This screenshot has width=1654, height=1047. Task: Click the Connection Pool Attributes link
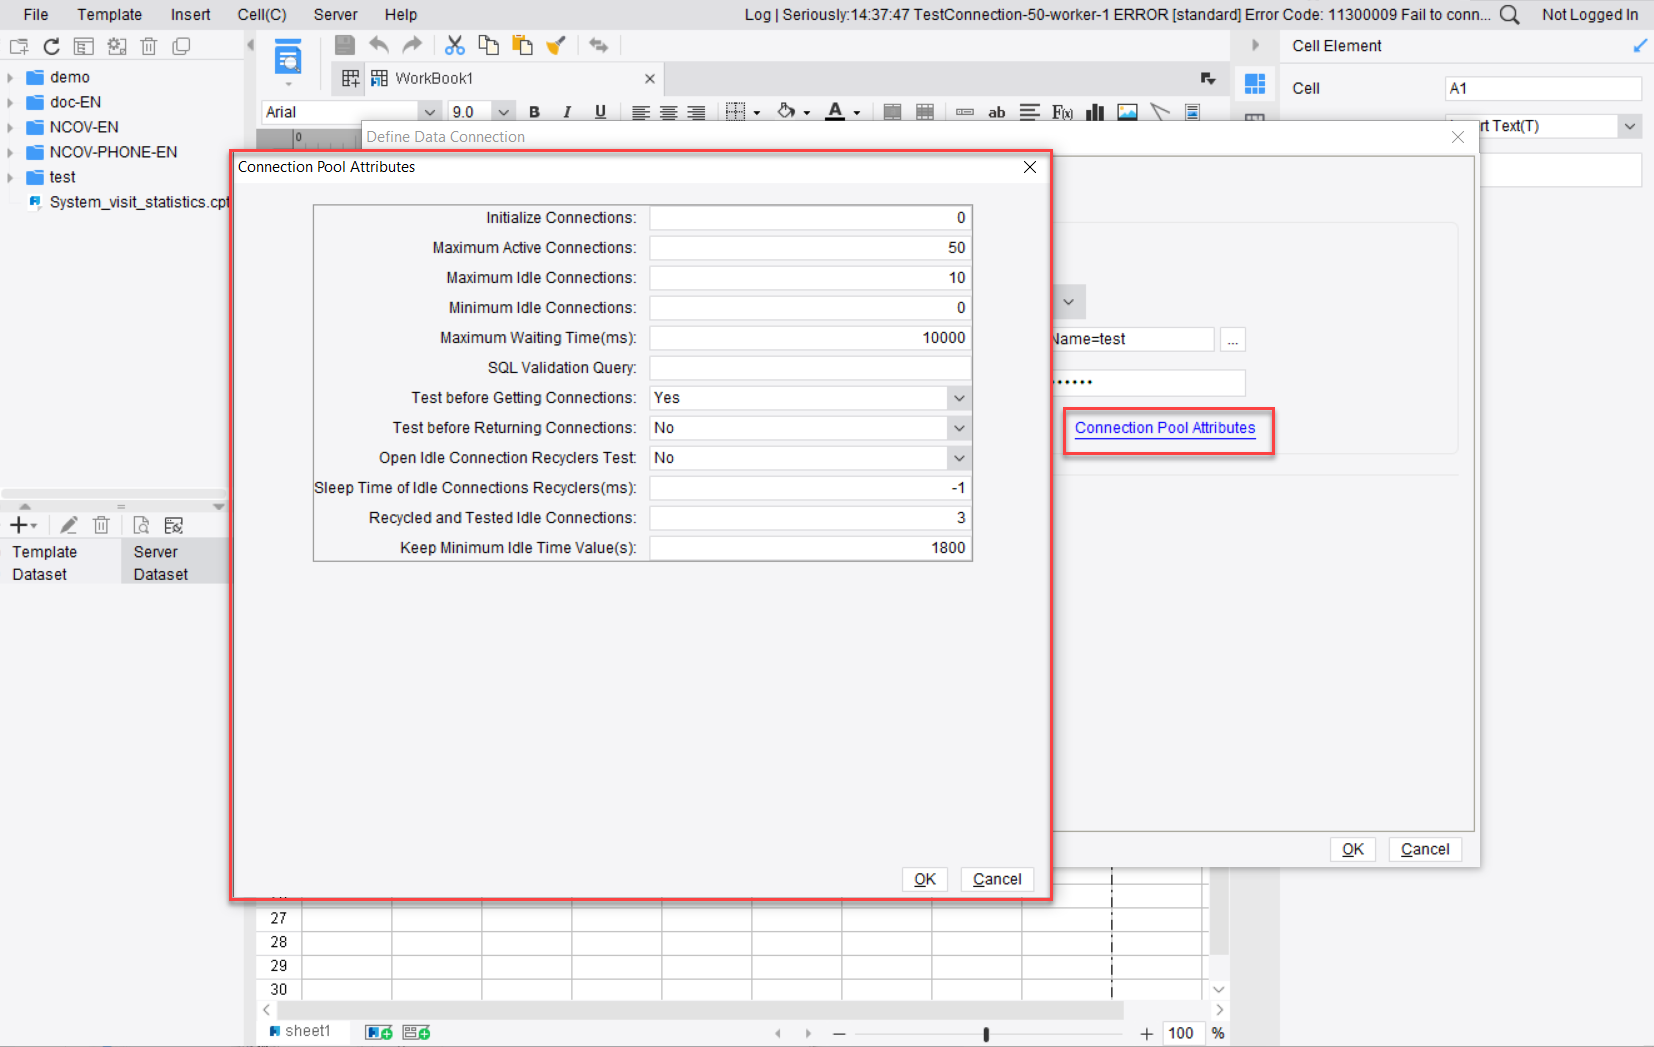(1164, 428)
